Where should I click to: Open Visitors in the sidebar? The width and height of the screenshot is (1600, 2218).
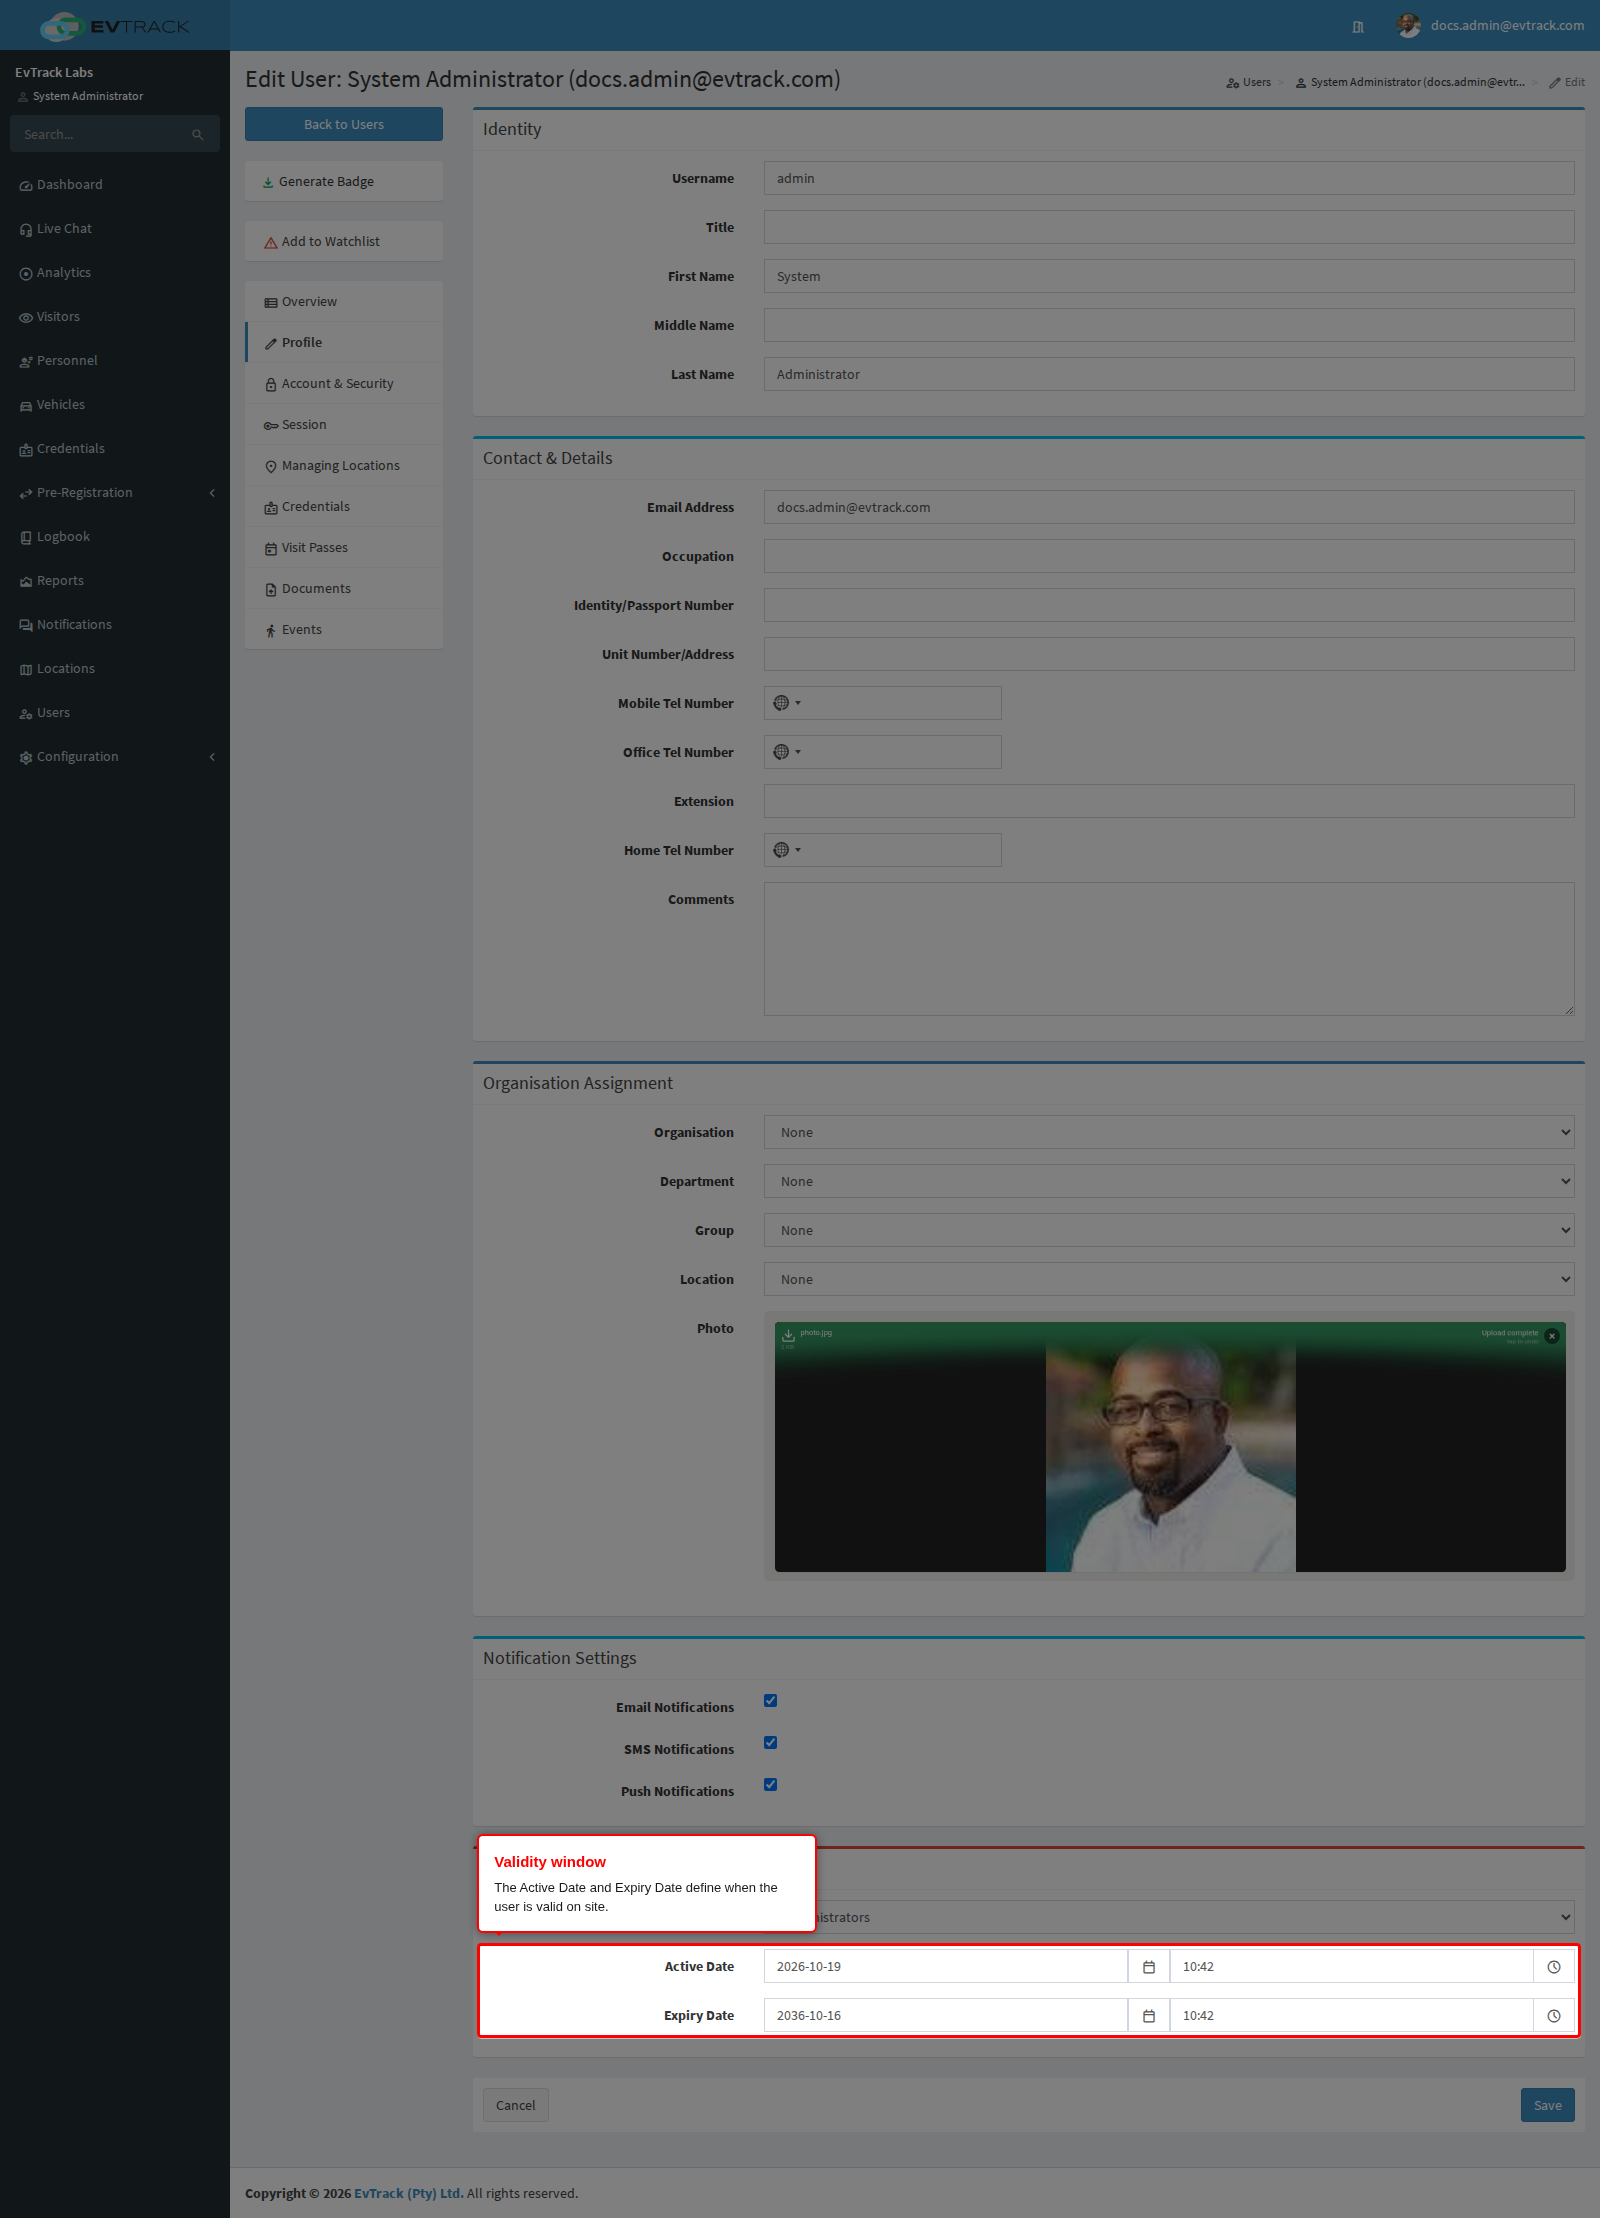point(115,317)
